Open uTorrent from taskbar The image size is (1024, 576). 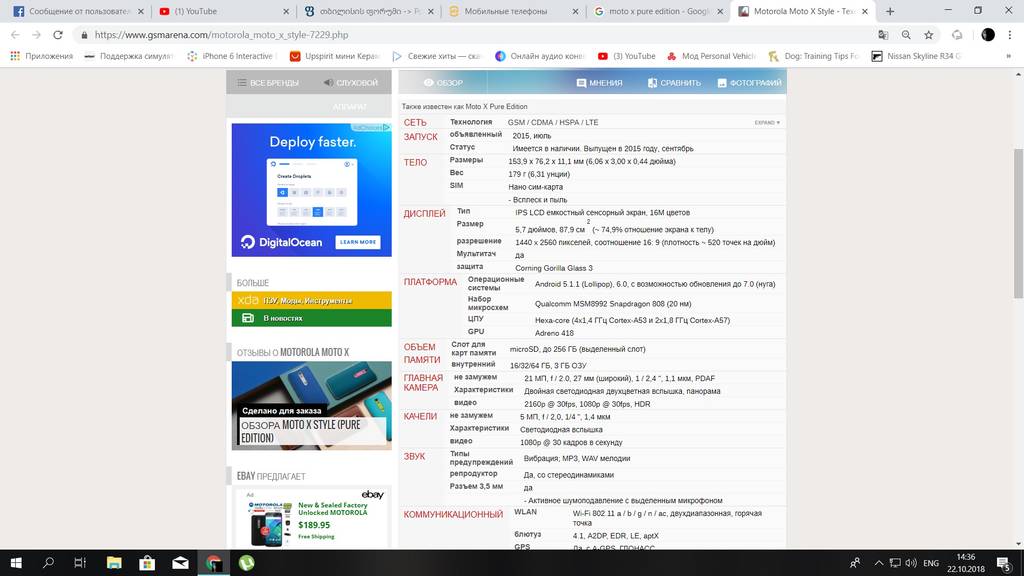tap(246, 563)
